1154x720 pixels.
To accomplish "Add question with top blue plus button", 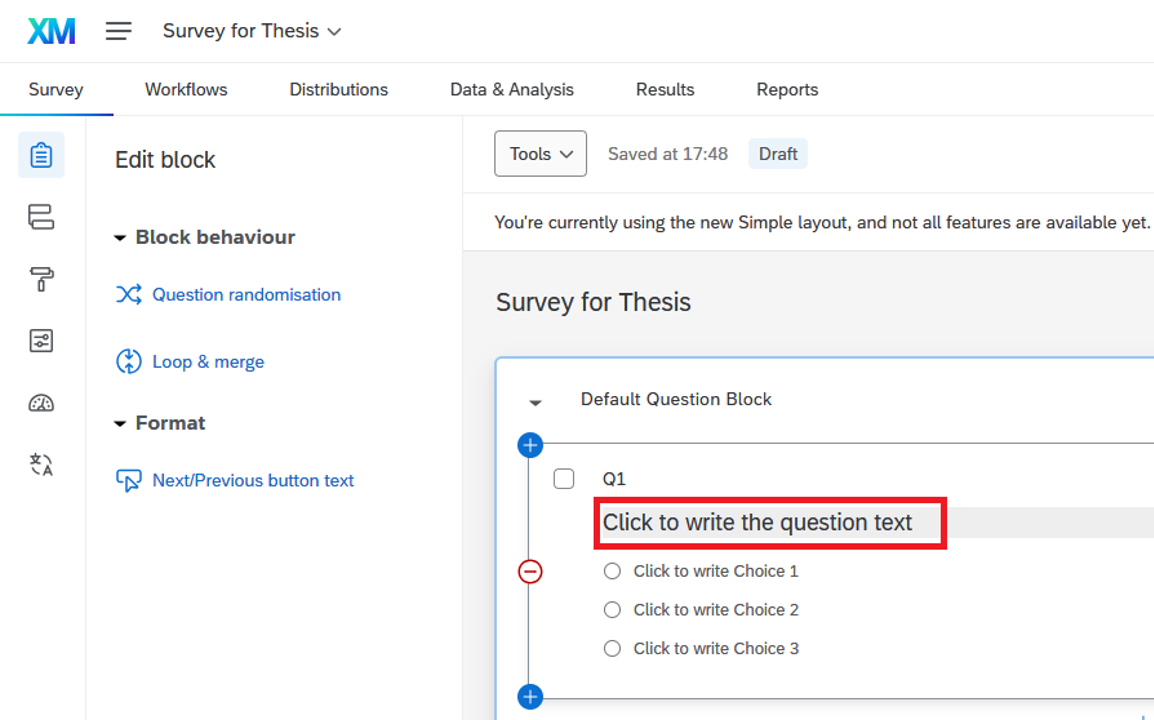I will pyautogui.click(x=530, y=445).
